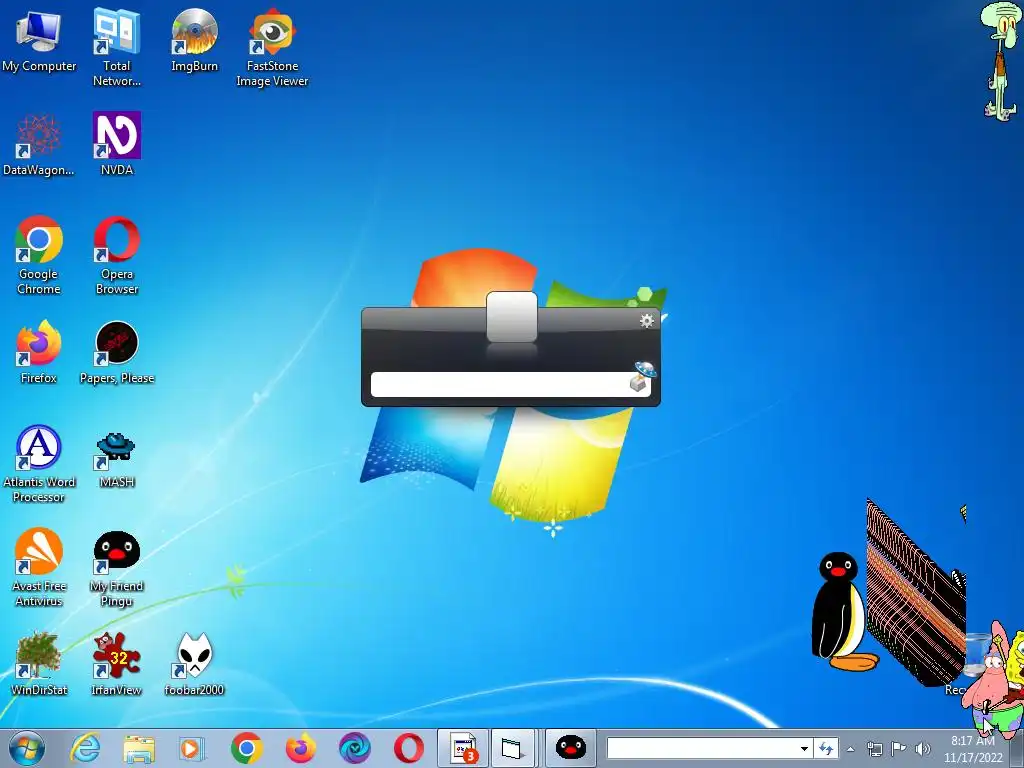Launch Opera from the taskbar

click(409, 748)
